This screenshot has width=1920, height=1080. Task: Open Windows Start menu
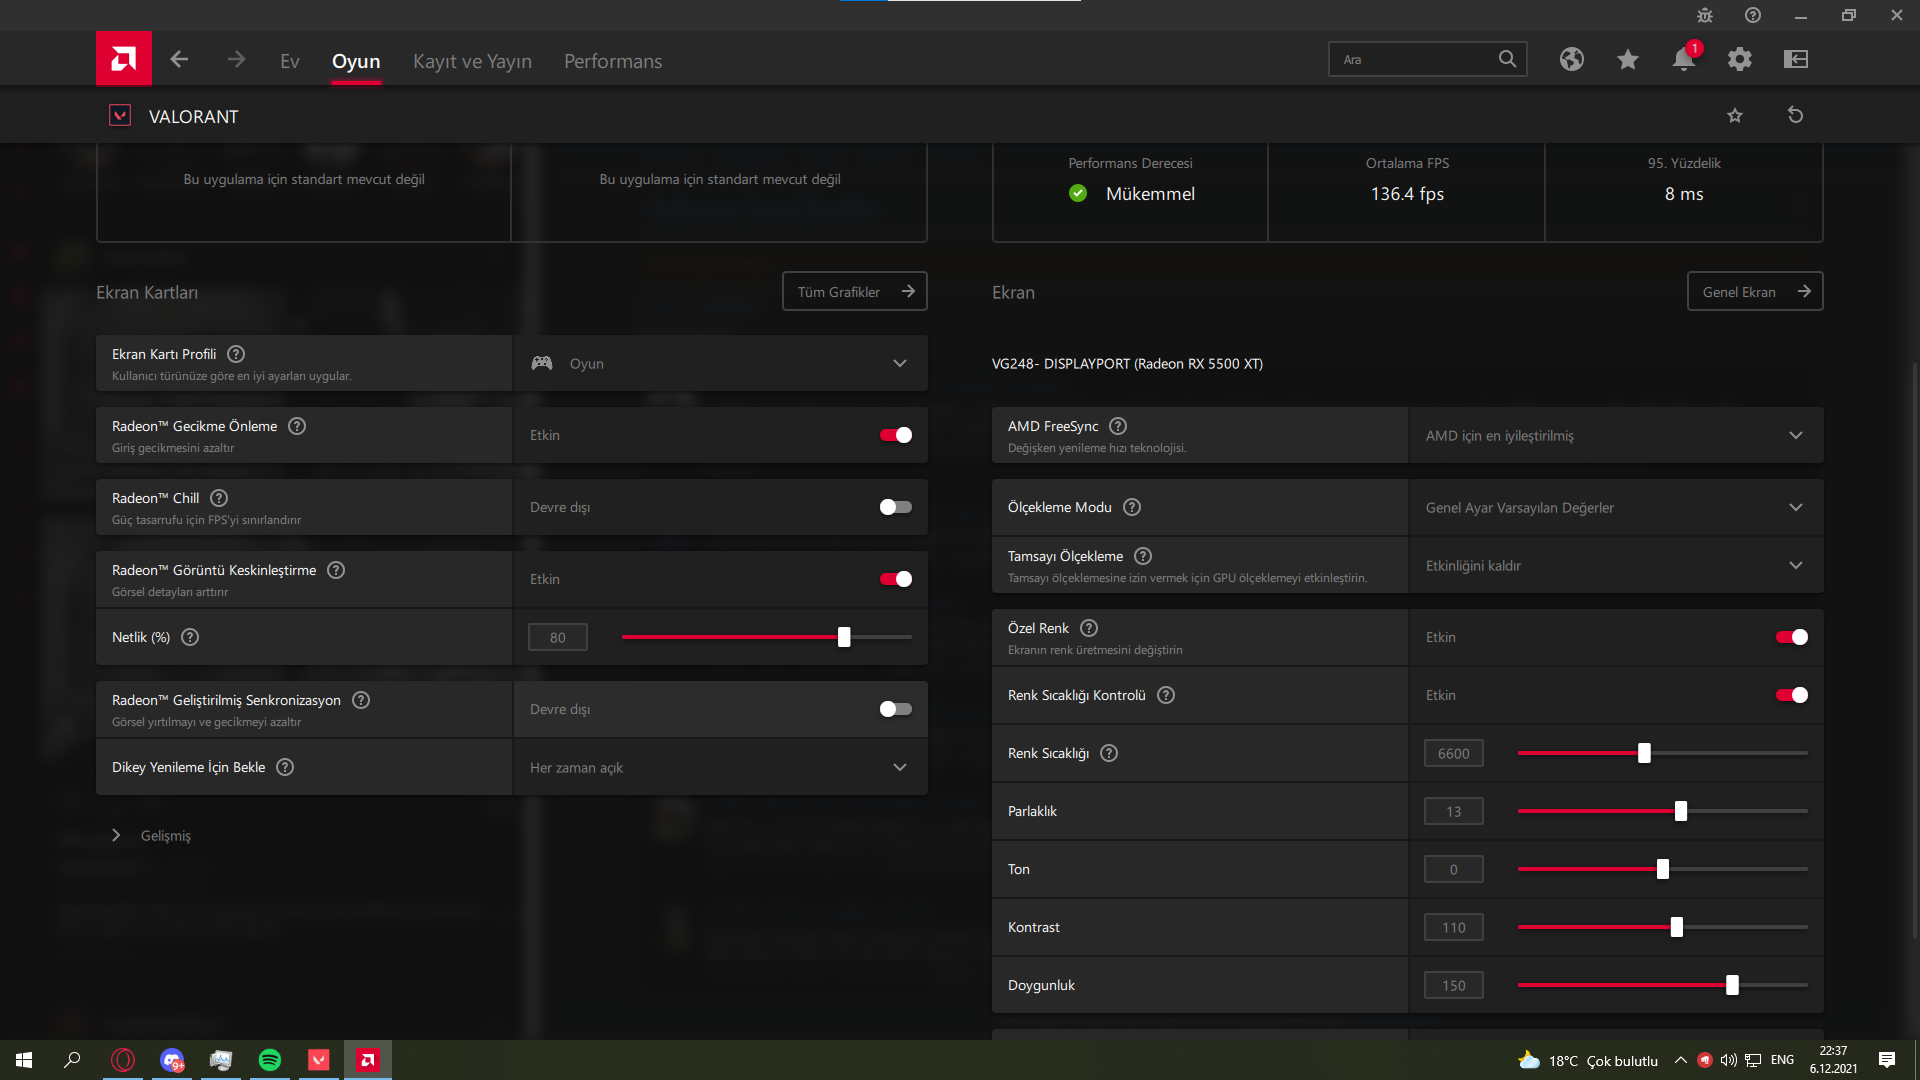coord(24,1060)
